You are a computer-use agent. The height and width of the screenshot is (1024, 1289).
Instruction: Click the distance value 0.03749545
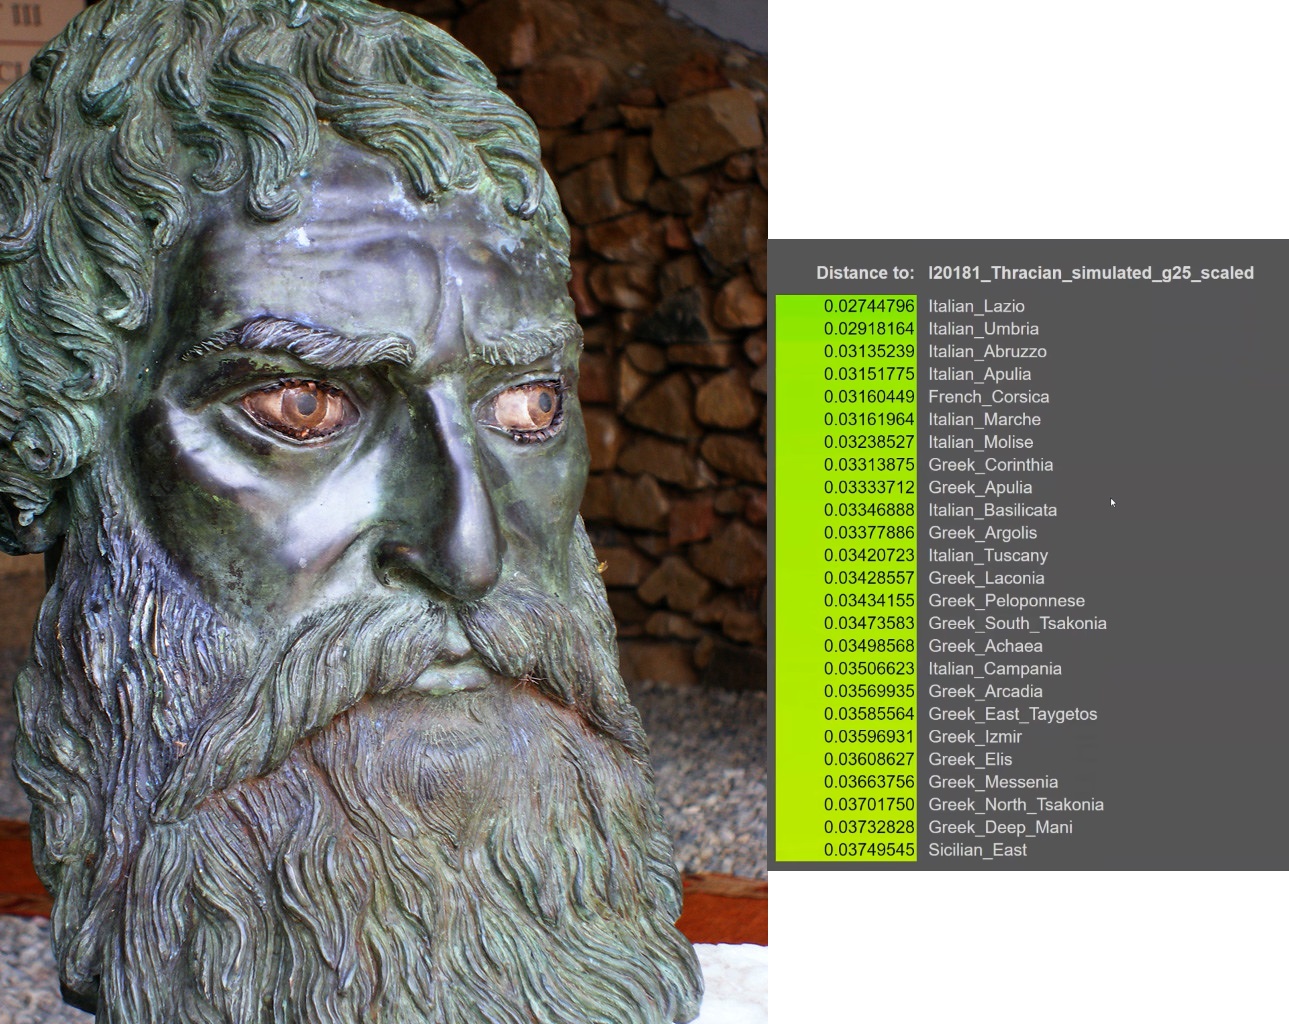pos(869,850)
